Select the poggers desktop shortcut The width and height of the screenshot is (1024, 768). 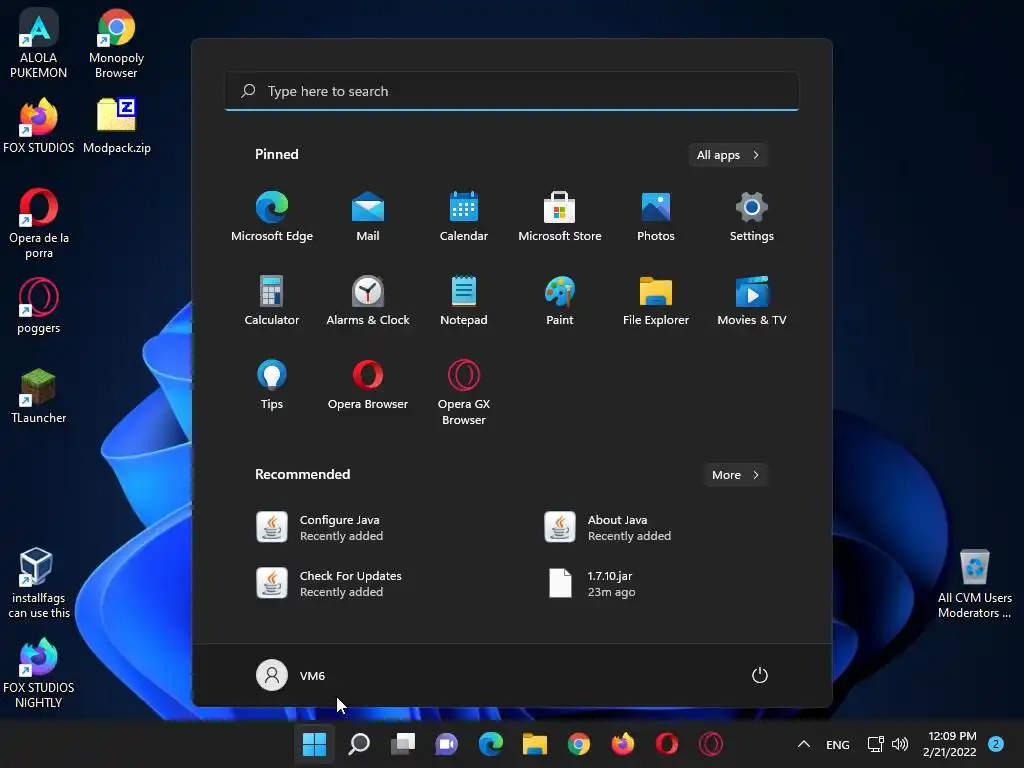click(39, 306)
